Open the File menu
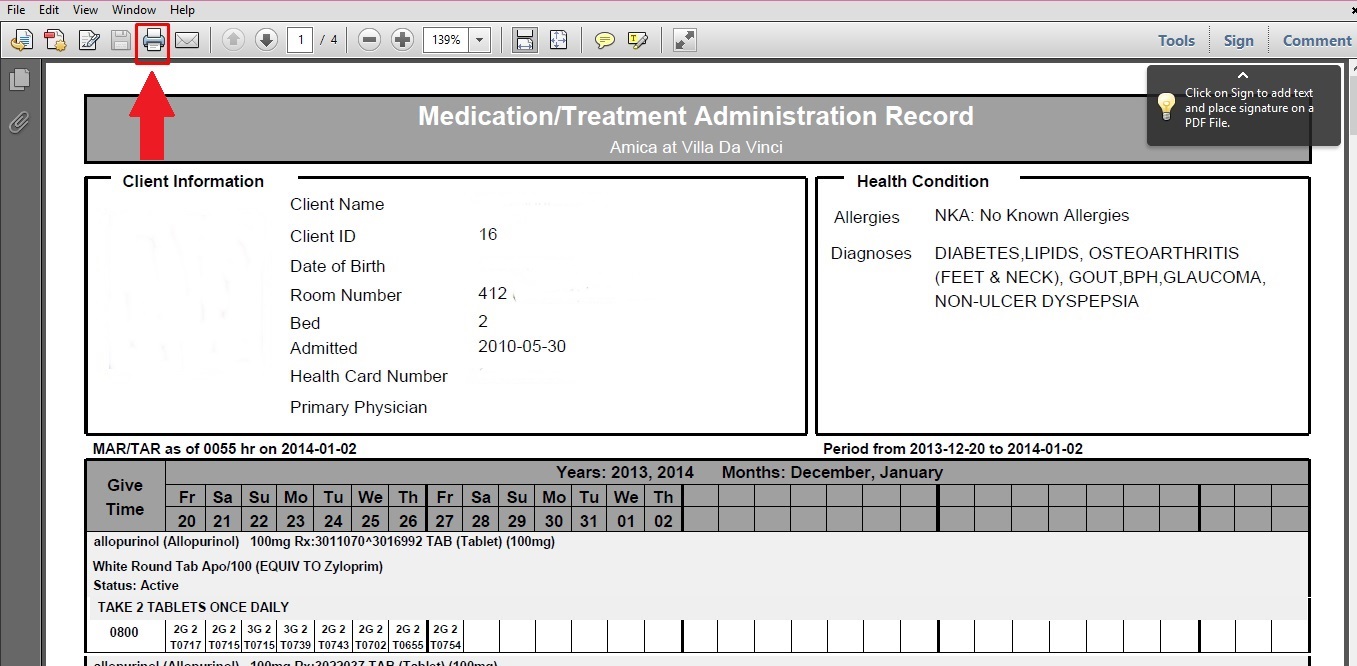This screenshot has width=1357, height=666. (x=16, y=9)
